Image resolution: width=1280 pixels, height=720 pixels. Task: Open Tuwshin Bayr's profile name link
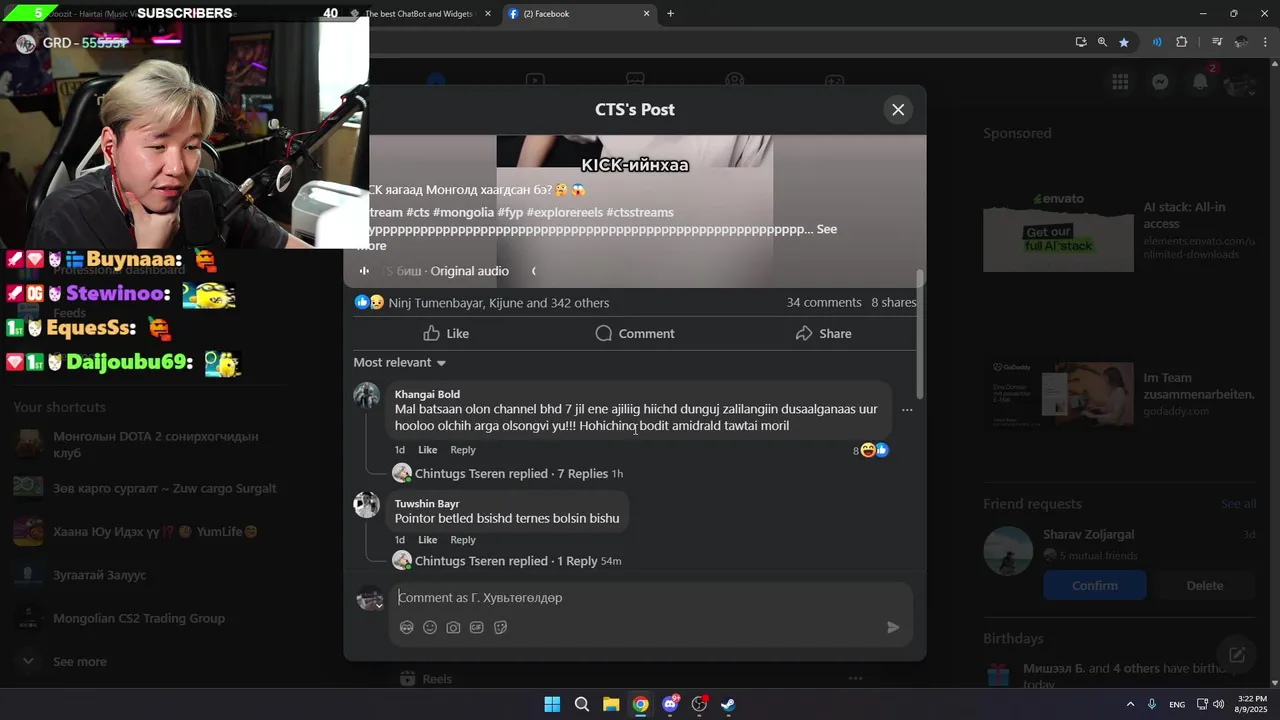coord(427,504)
